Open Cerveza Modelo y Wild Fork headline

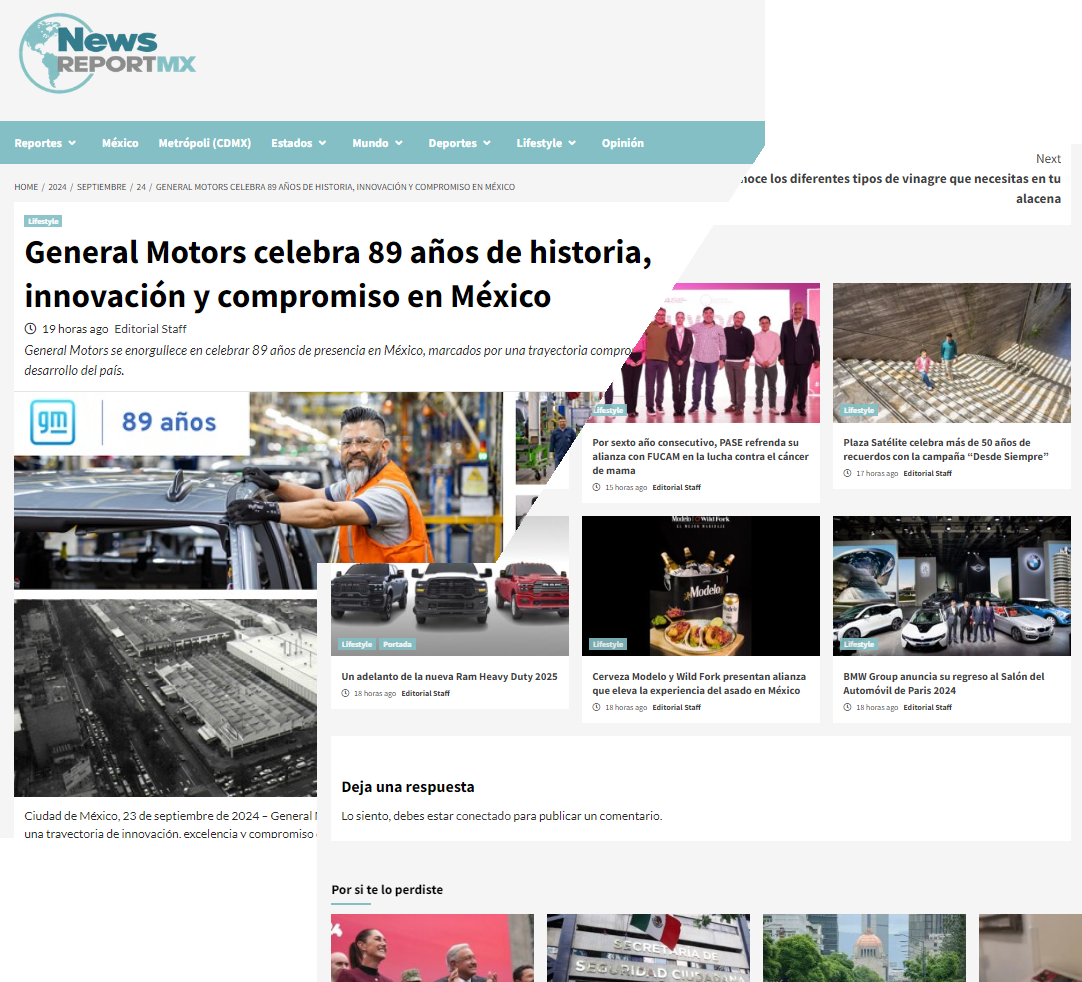pyautogui.click(x=698, y=683)
